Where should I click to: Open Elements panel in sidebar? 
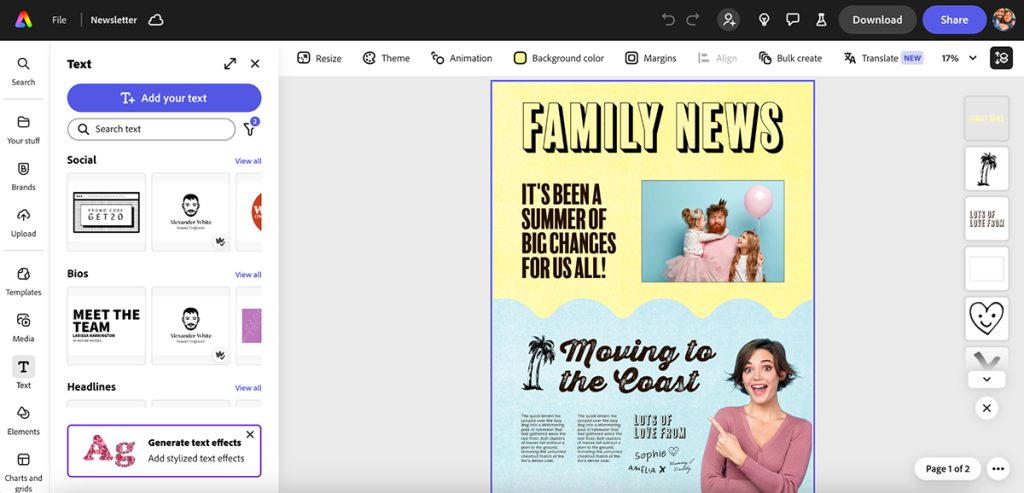(x=24, y=421)
